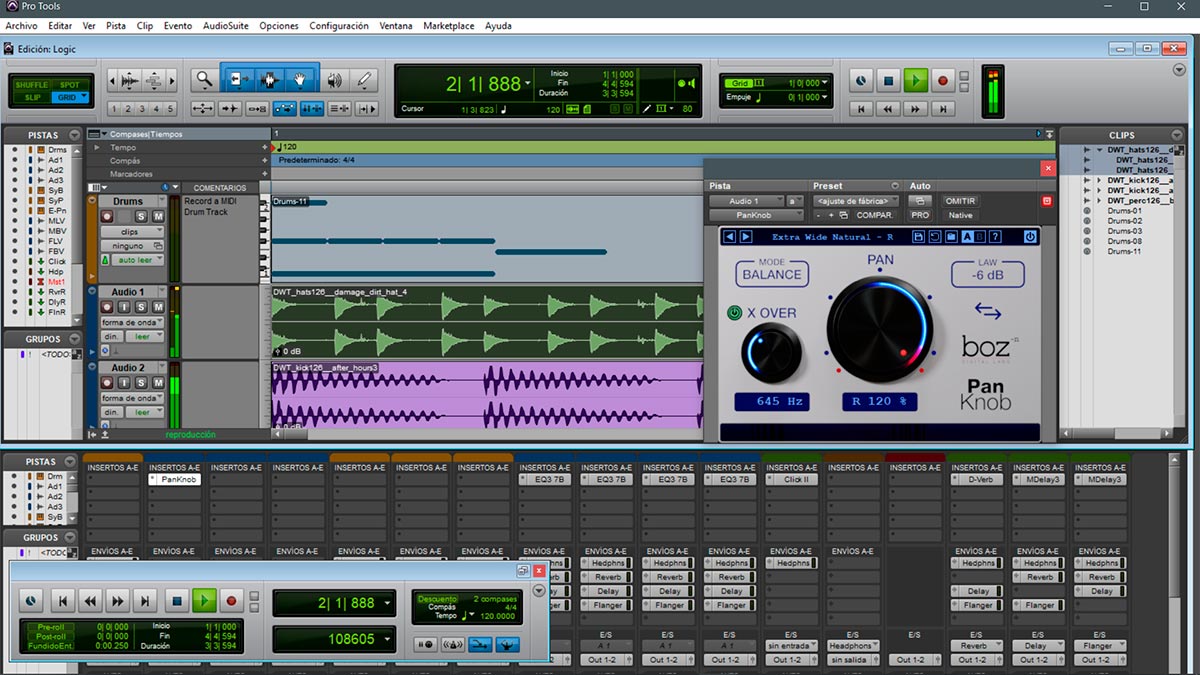The image size is (1200, 675).
Task: Click PanKnob undo/revert icon
Action: pyautogui.click(x=934, y=237)
